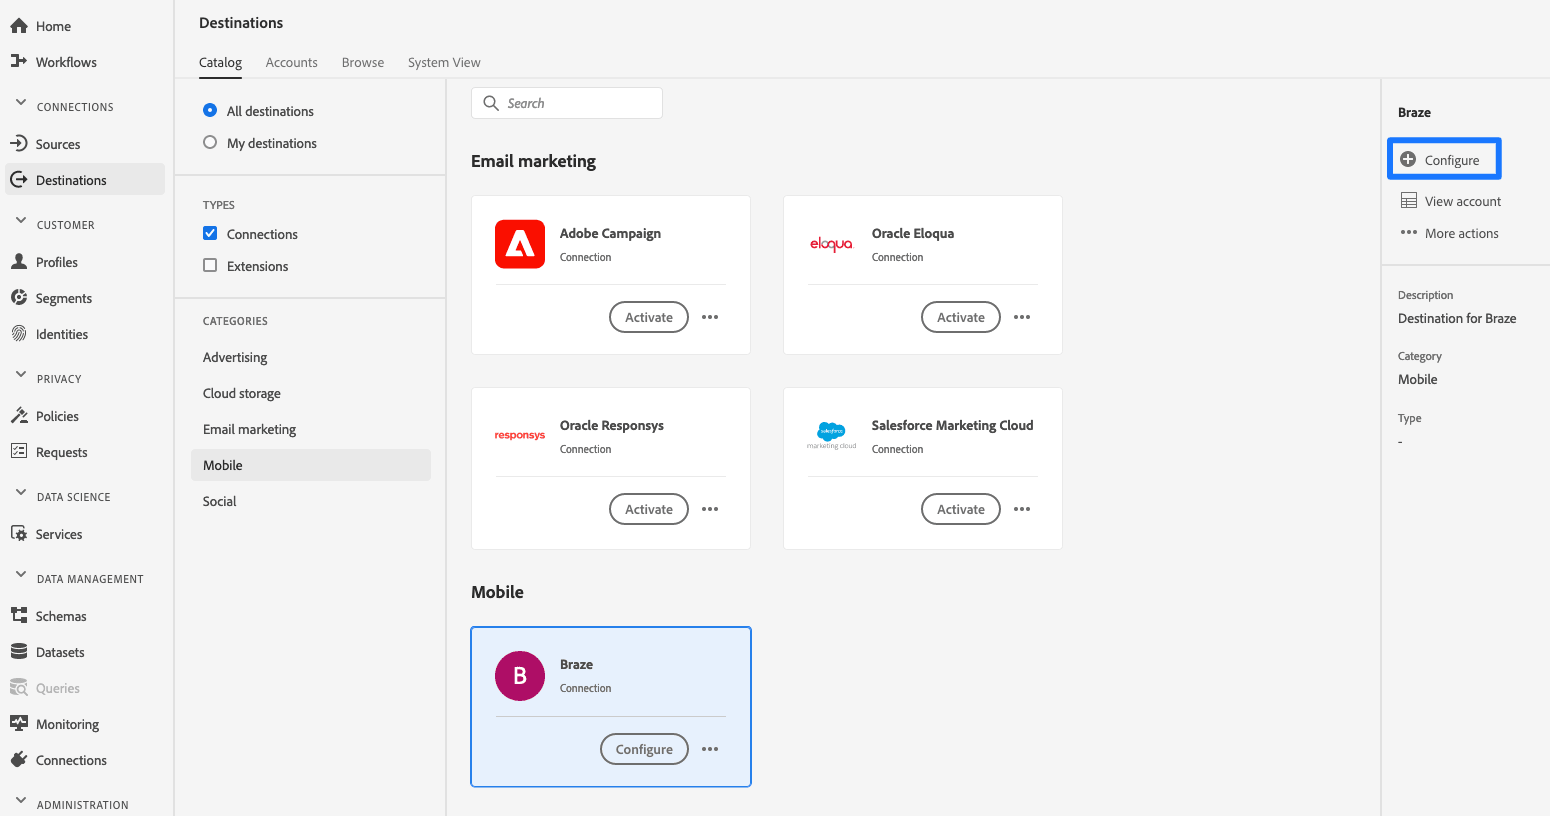The height and width of the screenshot is (816, 1550).
Task: Switch to the System View tab
Action: coord(444,62)
